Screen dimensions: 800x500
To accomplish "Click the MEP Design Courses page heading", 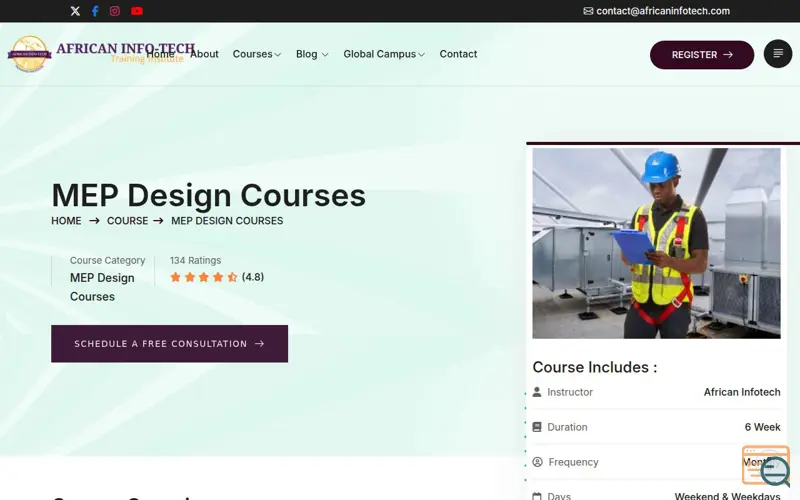I will tap(209, 195).
